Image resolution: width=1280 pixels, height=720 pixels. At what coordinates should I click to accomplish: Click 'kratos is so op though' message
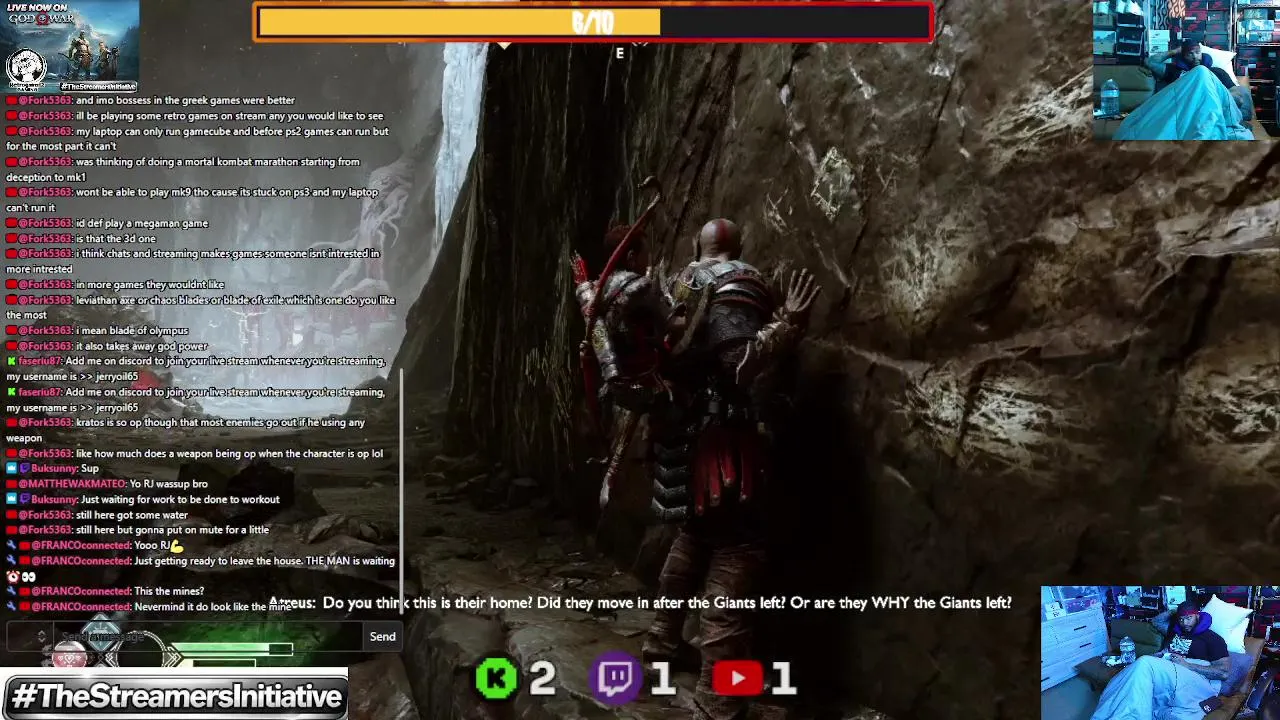coord(186,430)
